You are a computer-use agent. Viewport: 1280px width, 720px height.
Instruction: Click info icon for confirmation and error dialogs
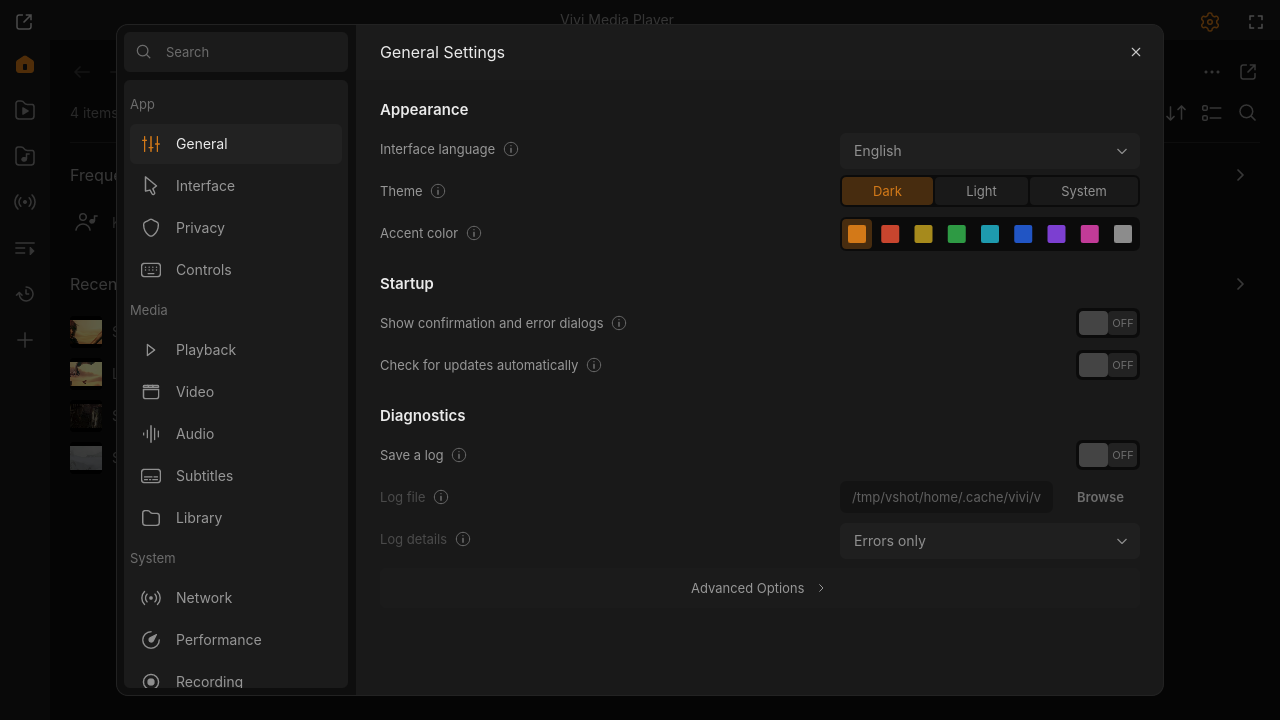619,323
